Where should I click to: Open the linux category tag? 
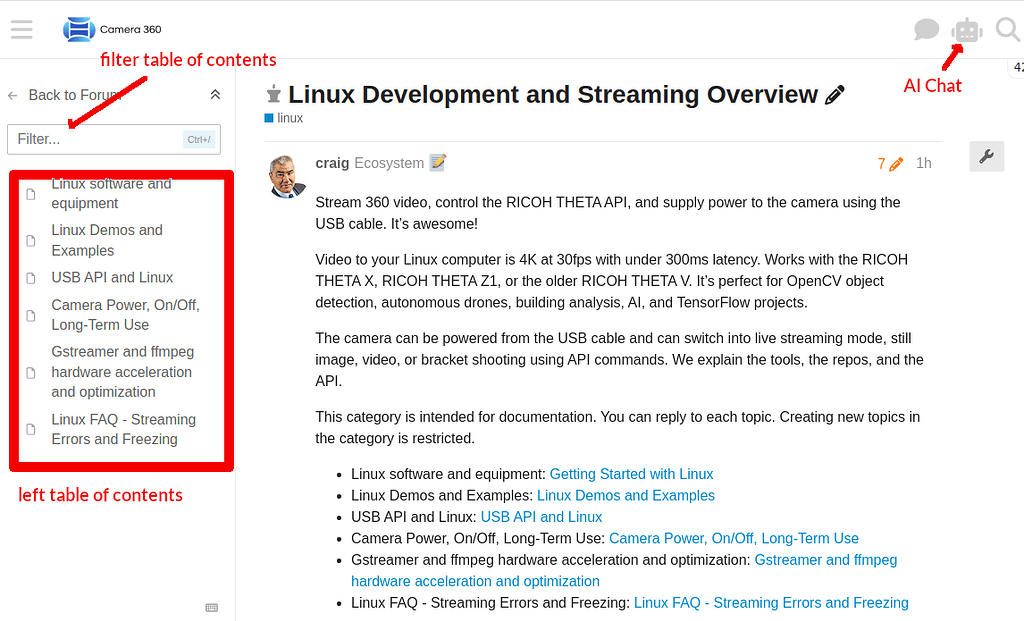284,118
